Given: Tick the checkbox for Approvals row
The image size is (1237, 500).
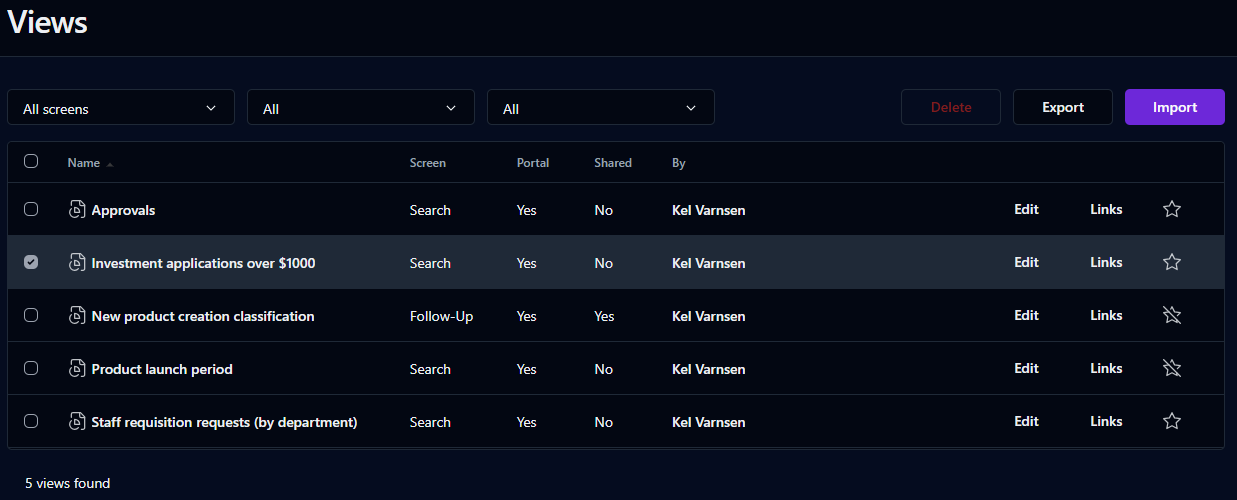Looking at the screenshot, I should click(x=31, y=209).
